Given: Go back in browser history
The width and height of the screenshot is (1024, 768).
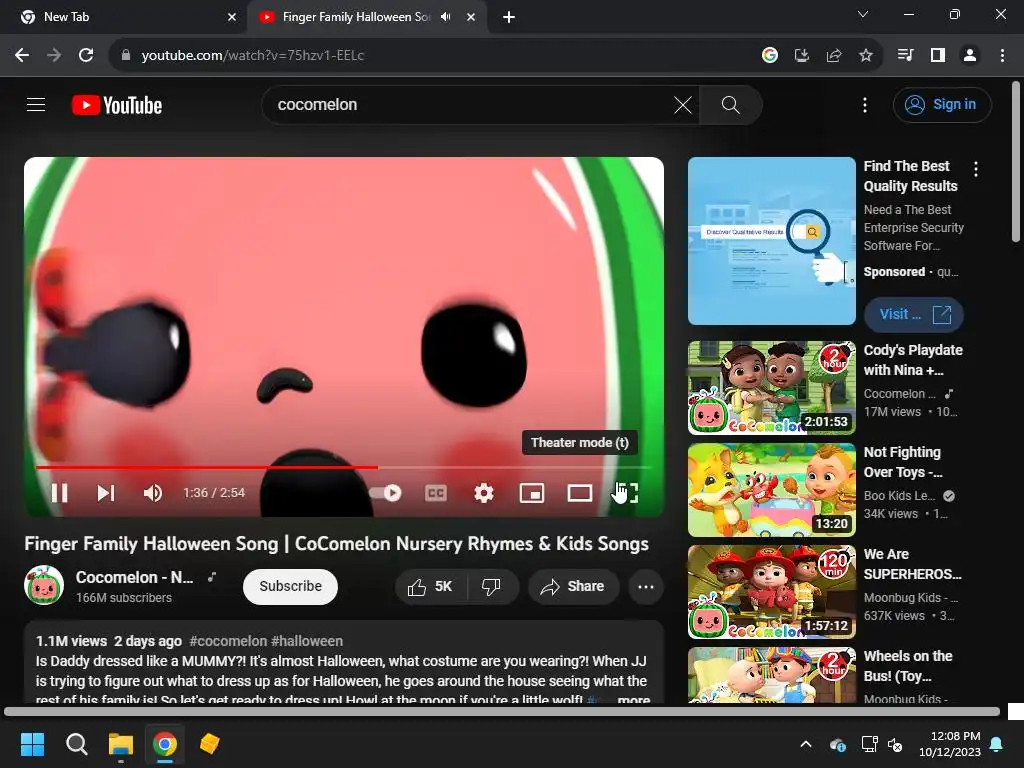Looking at the screenshot, I should [x=22, y=56].
